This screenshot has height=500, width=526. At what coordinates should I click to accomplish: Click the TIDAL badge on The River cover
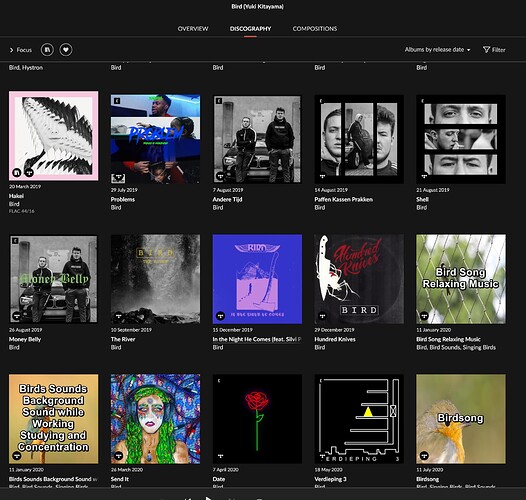point(118,316)
